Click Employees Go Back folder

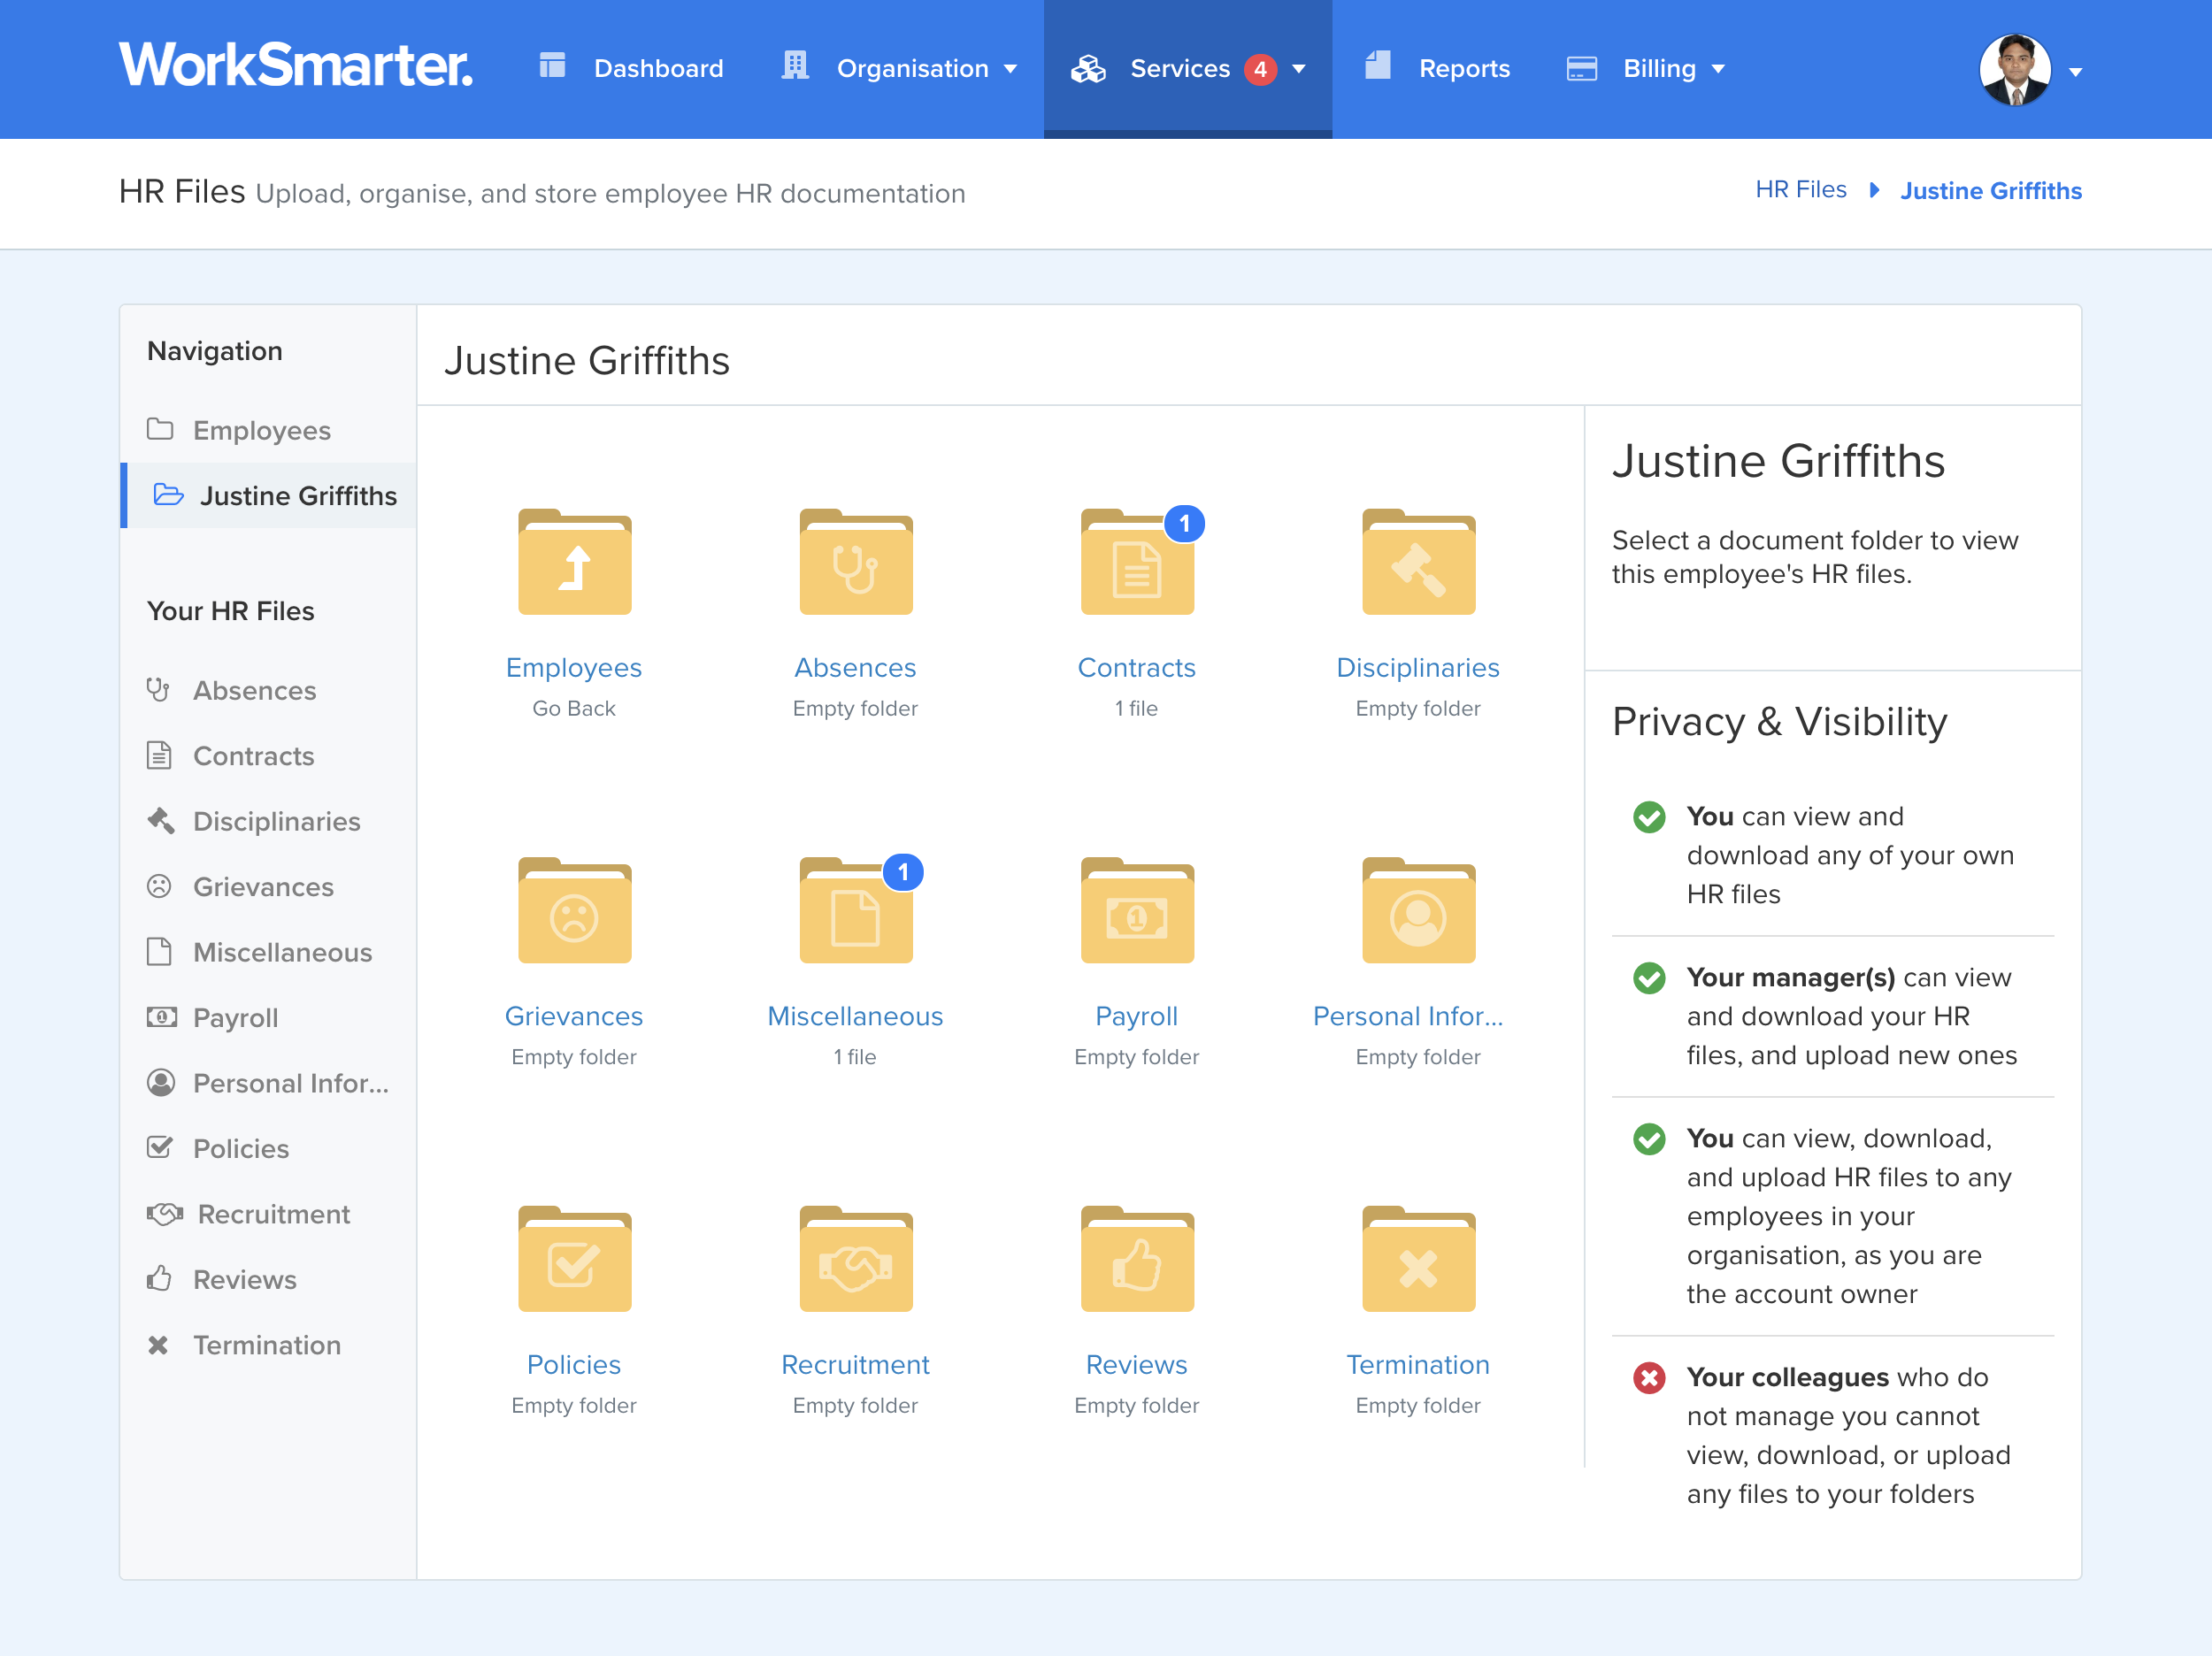click(x=574, y=562)
